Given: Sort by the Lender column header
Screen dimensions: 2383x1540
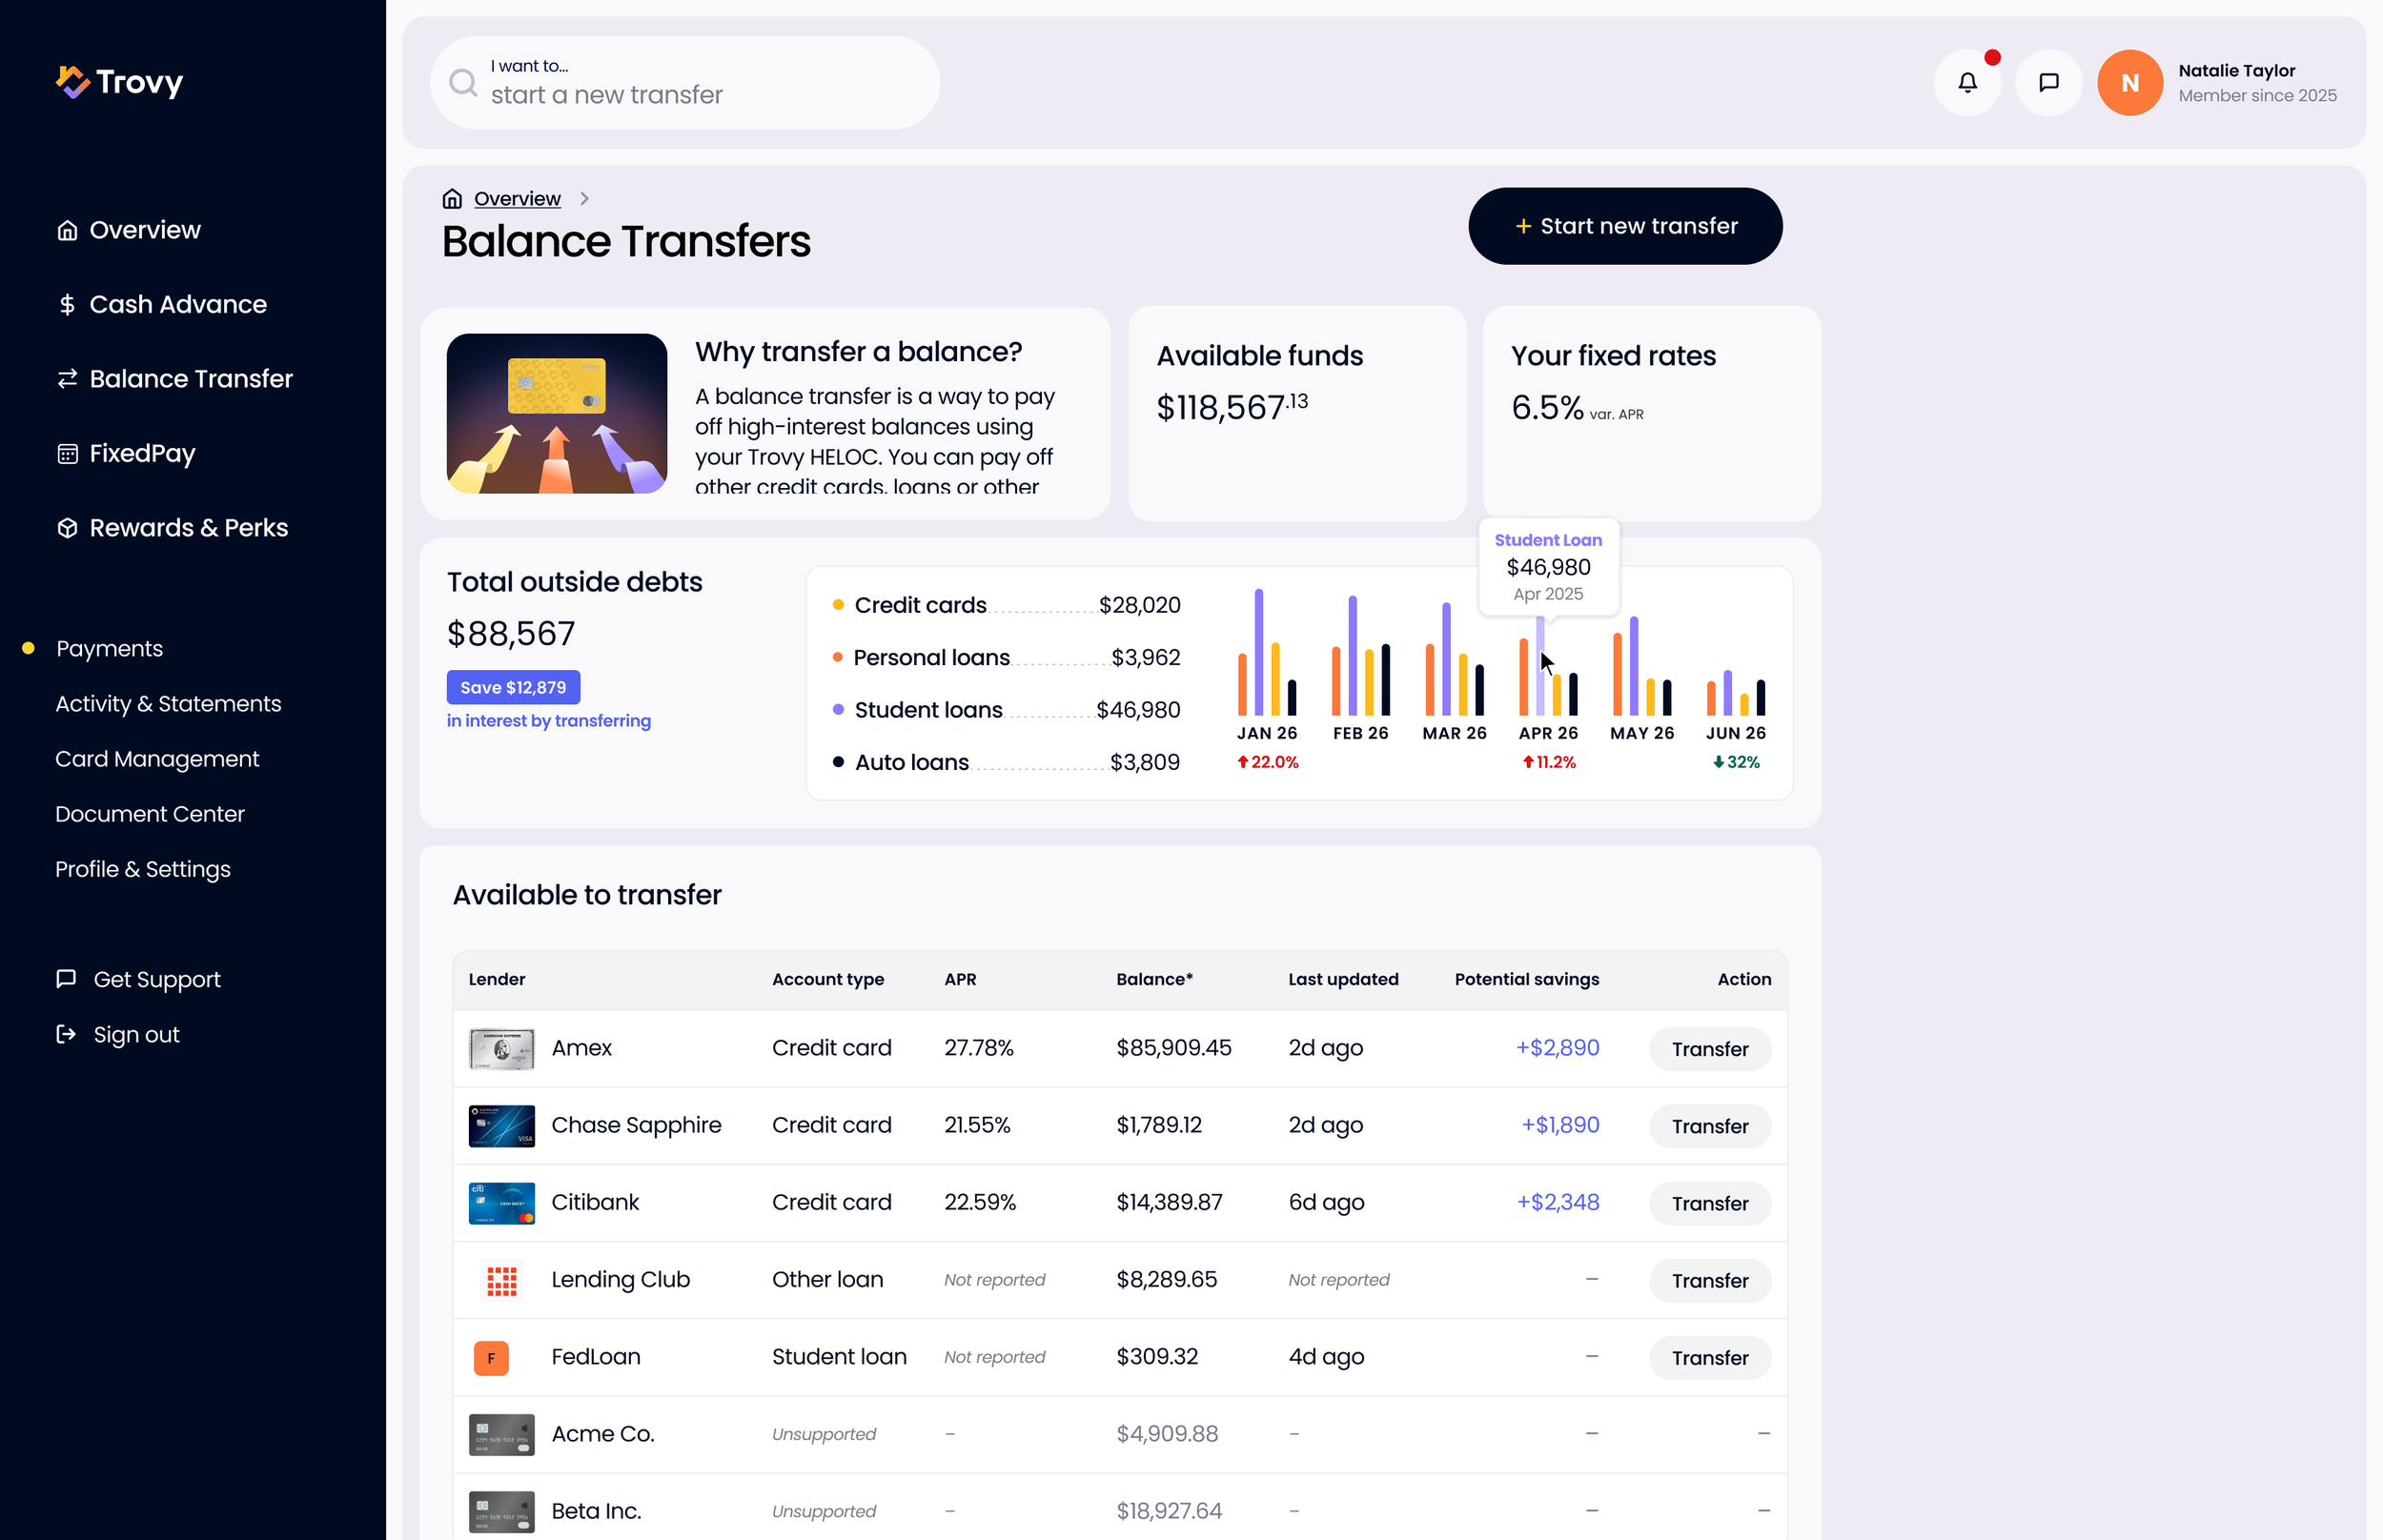Looking at the screenshot, I should 497,979.
